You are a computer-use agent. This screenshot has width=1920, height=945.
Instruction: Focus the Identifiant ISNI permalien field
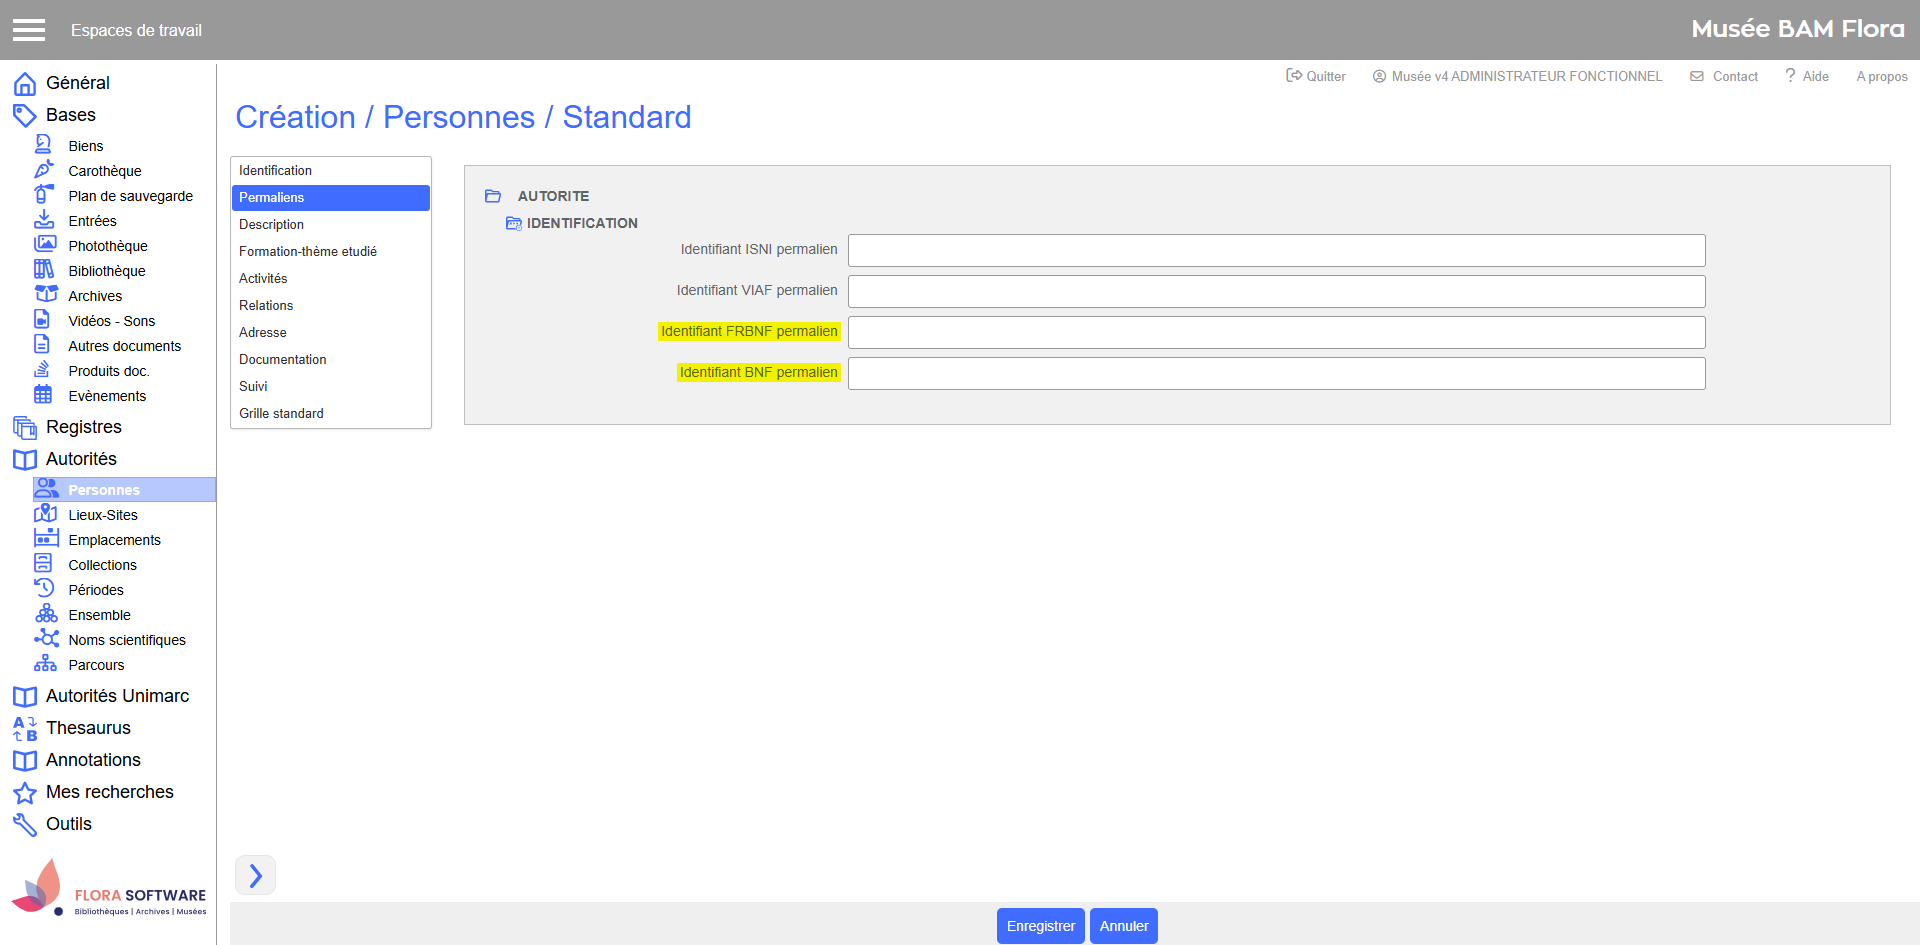pos(1276,250)
